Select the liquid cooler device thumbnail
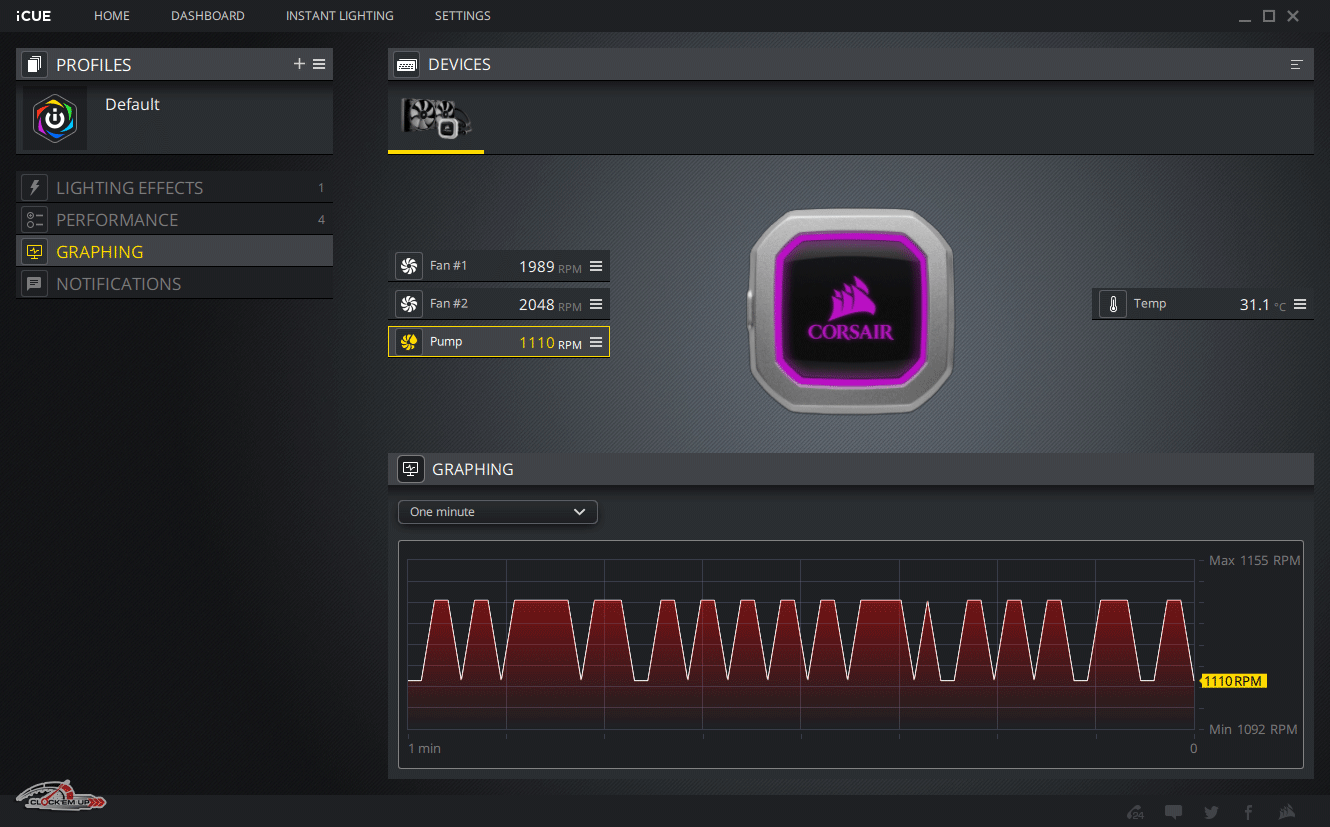 click(x=436, y=117)
